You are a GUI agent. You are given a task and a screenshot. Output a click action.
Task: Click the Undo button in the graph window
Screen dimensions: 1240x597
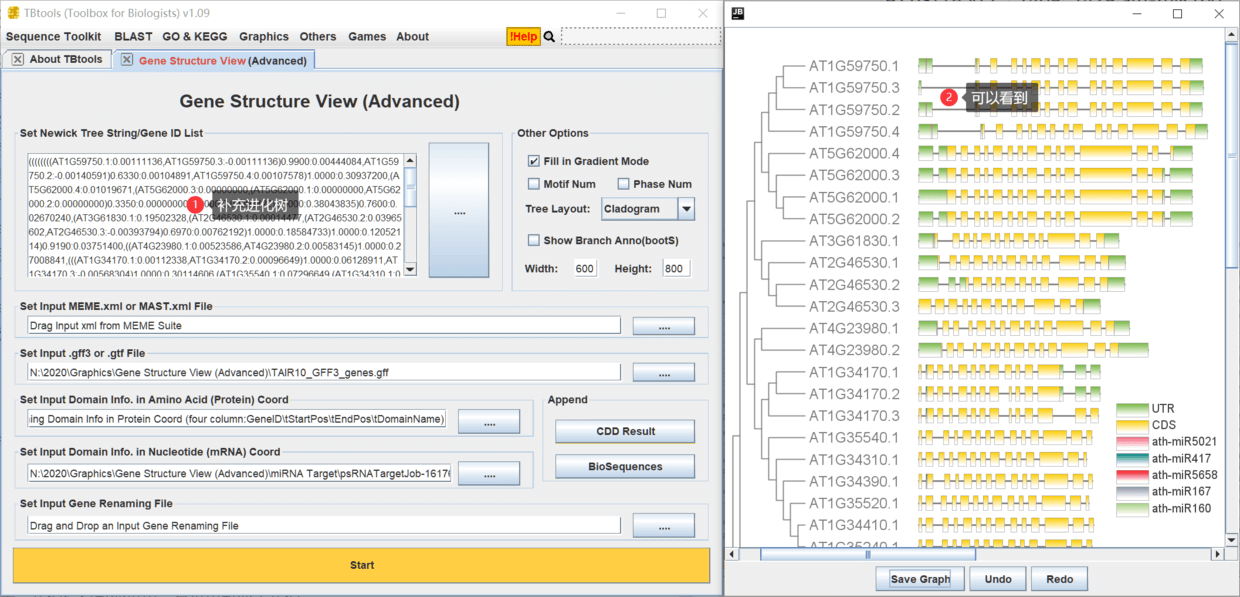[998, 579]
